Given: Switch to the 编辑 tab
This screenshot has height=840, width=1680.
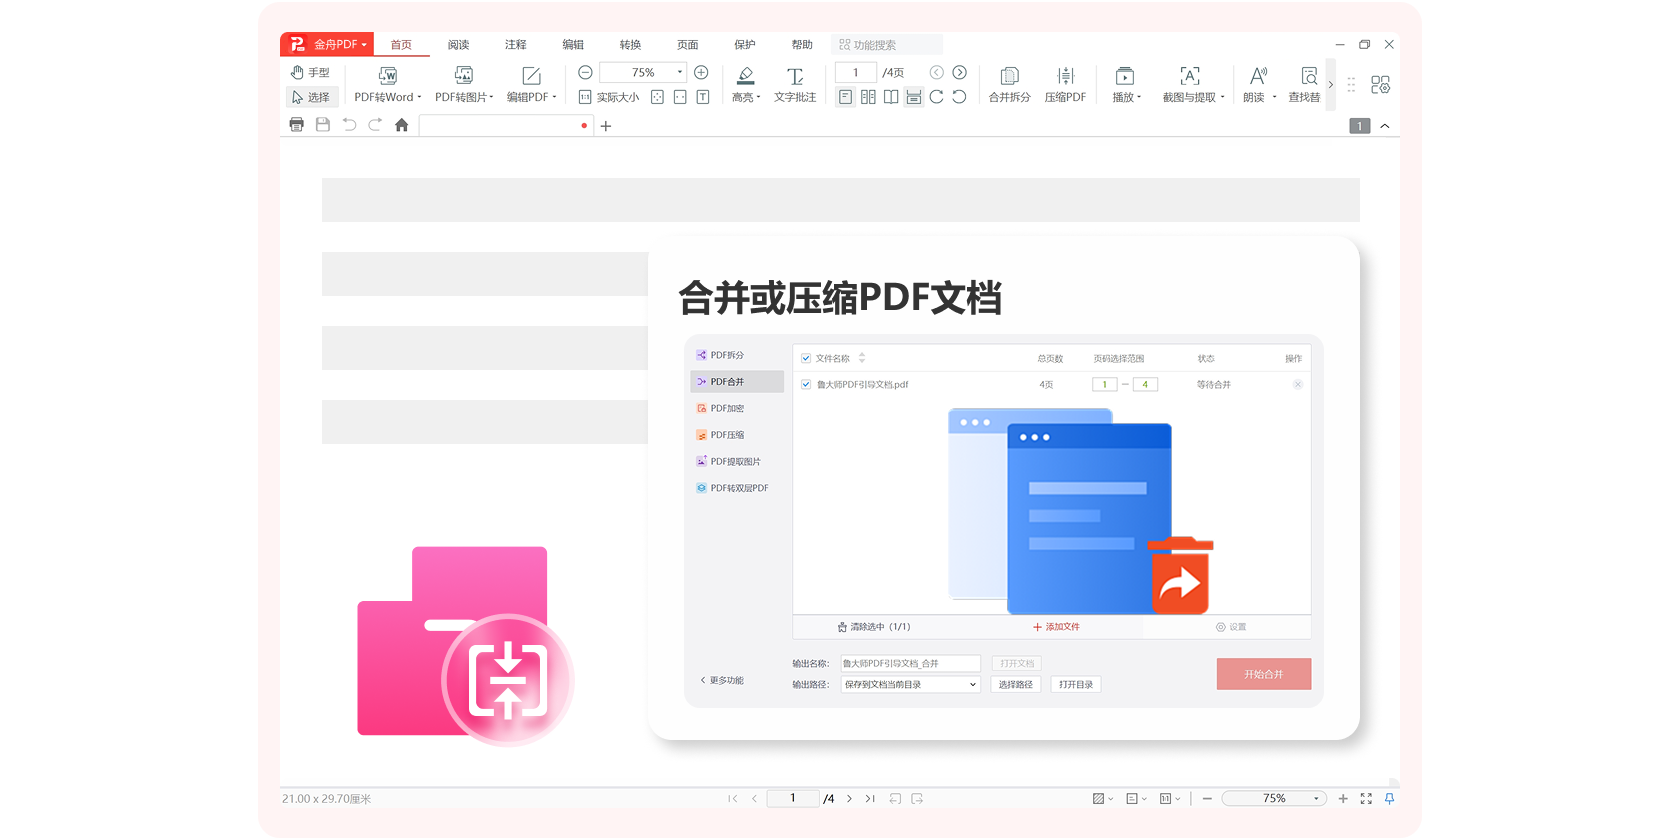Looking at the screenshot, I should tap(573, 45).
